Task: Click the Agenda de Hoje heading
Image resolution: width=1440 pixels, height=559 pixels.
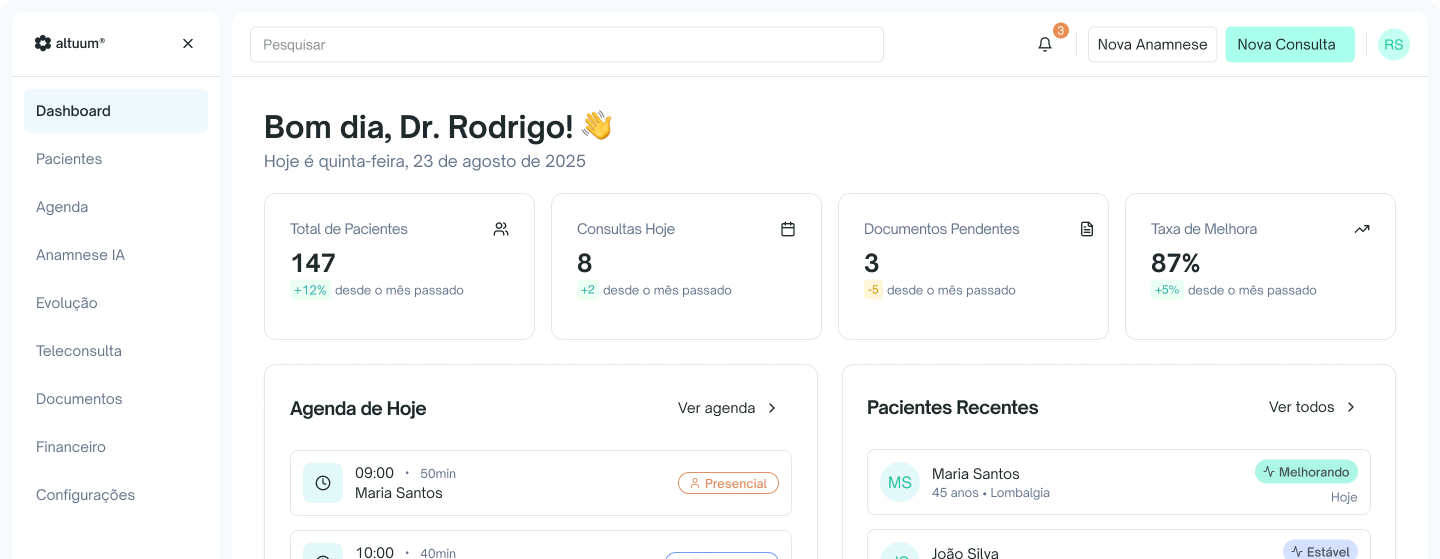Action: pyautogui.click(x=358, y=408)
